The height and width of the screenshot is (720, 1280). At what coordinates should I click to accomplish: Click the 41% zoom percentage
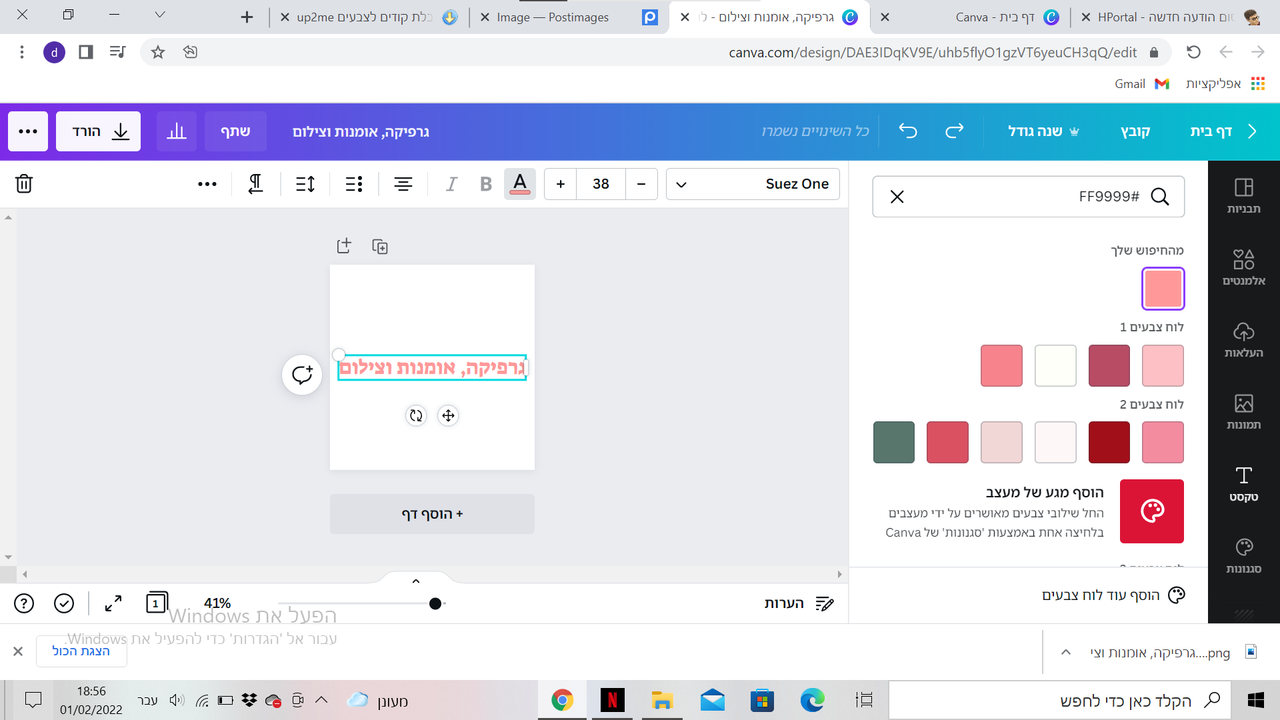click(x=217, y=603)
